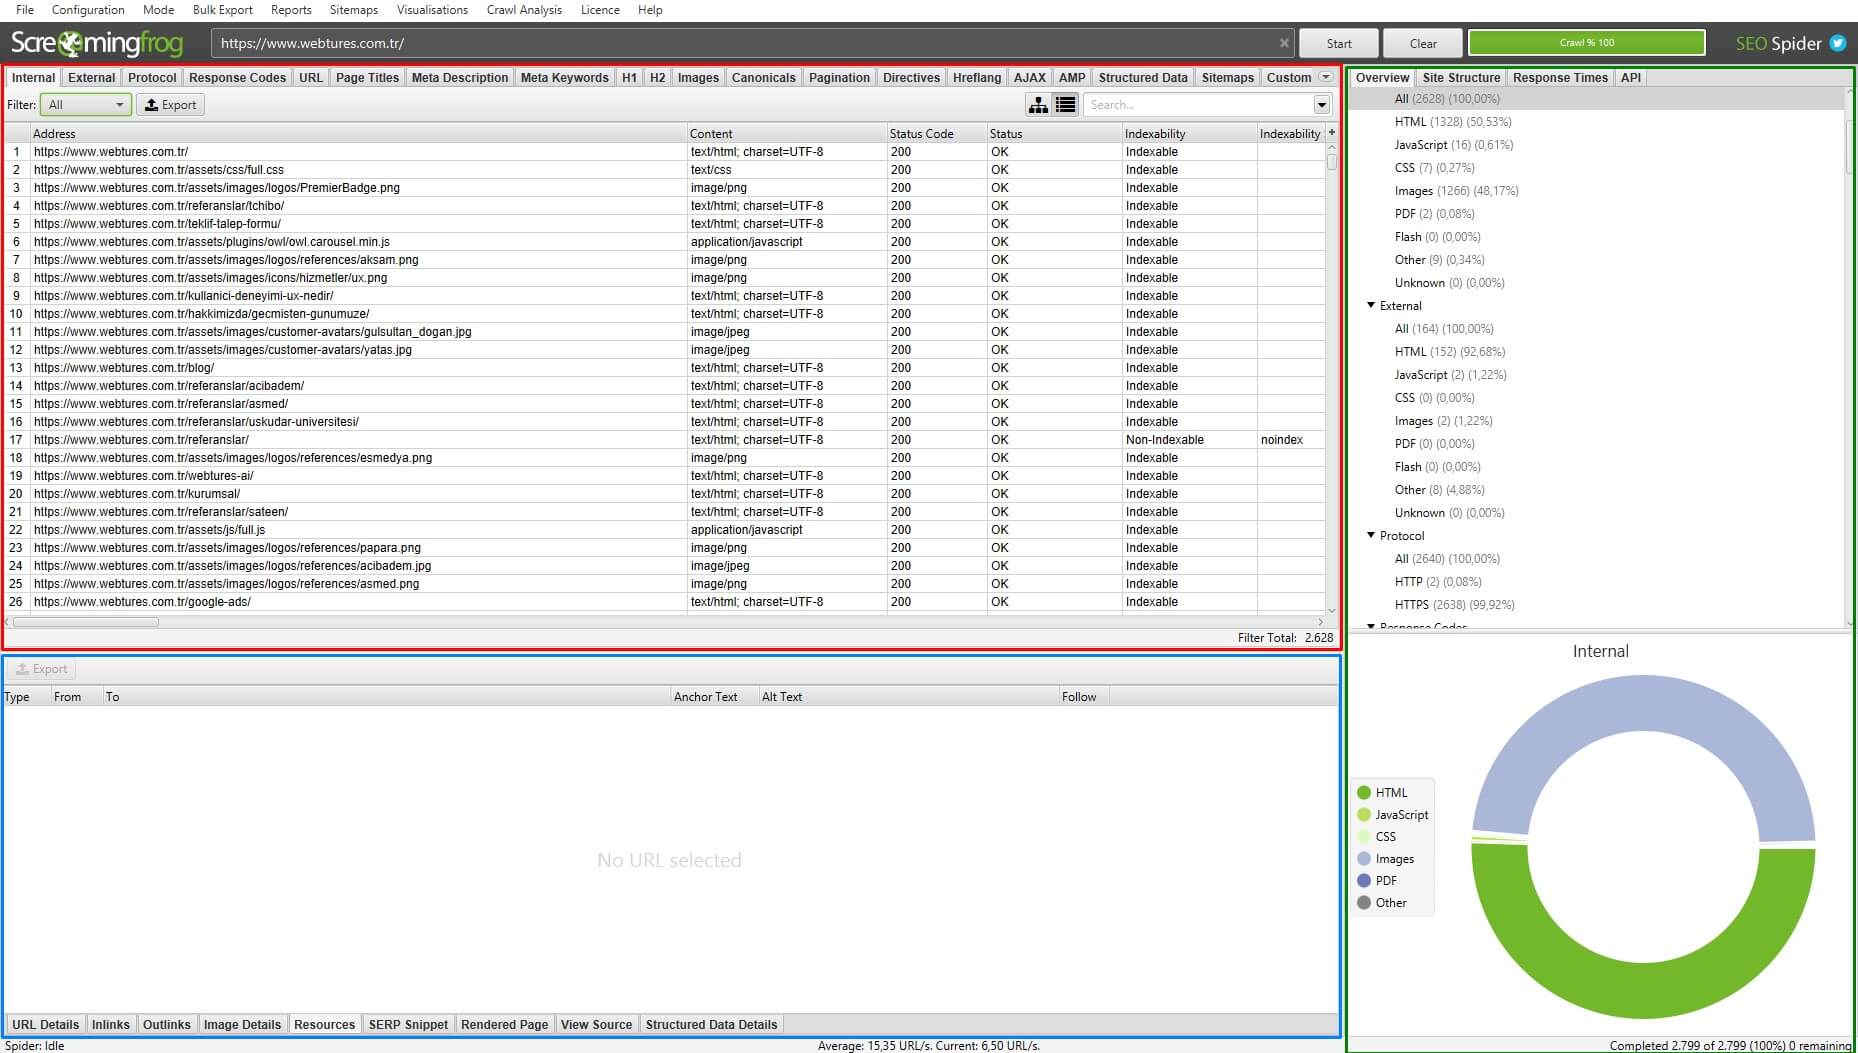Click the HTML legend color dot
The image size is (1858, 1053).
pos(1364,792)
